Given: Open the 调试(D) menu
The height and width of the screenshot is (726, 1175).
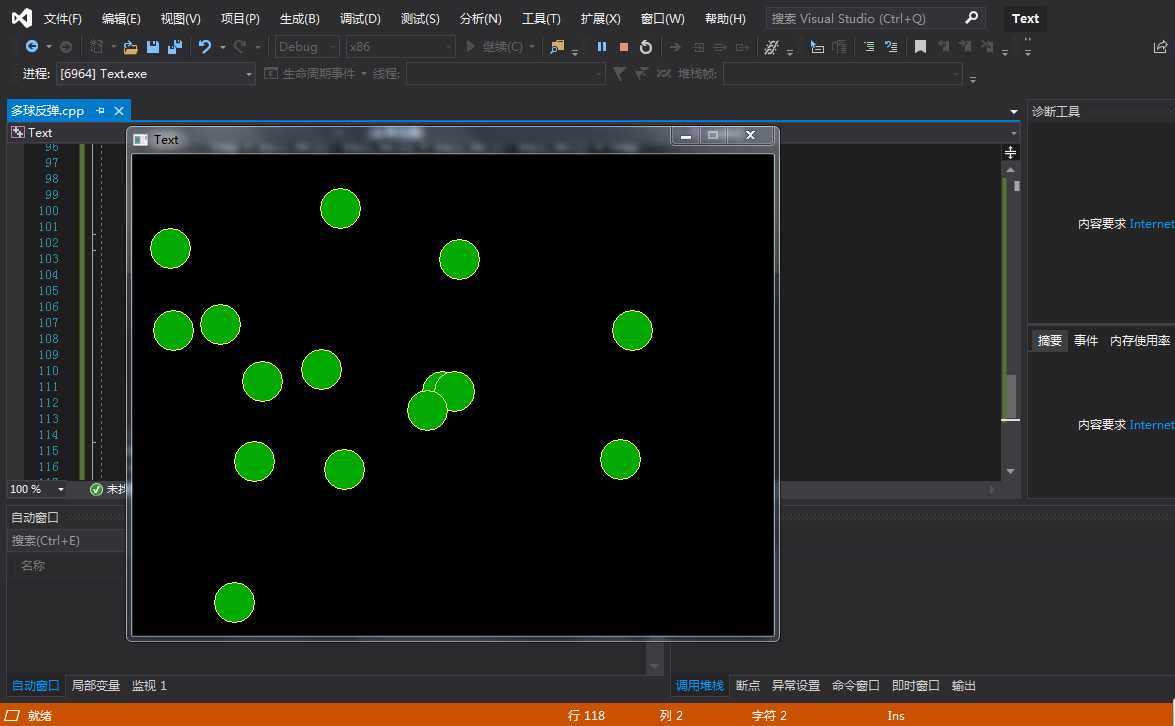Looking at the screenshot, I should coord(360,19).
